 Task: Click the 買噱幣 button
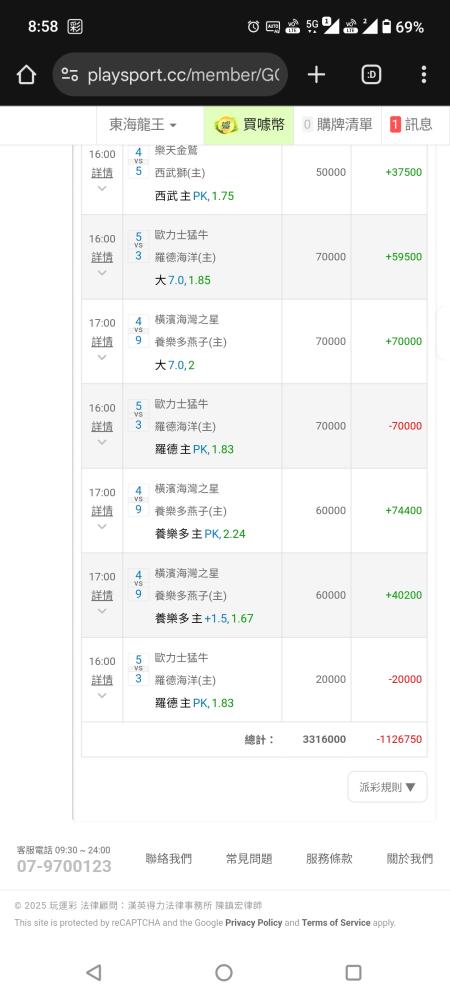[249, 125]
